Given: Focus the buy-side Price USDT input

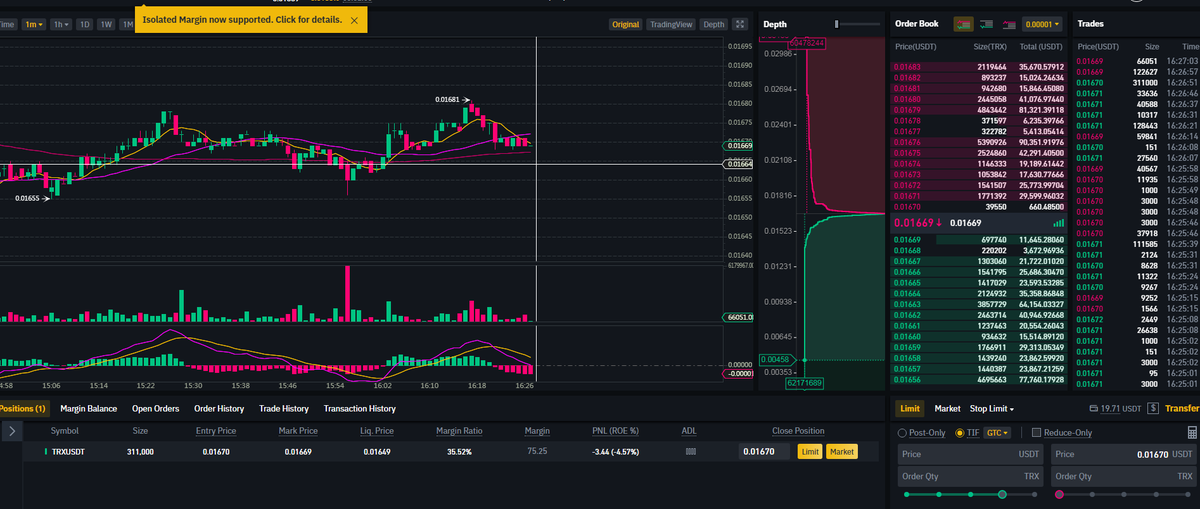Looking at the screenshot, I should pyautogui.click(x=969, y=454).
